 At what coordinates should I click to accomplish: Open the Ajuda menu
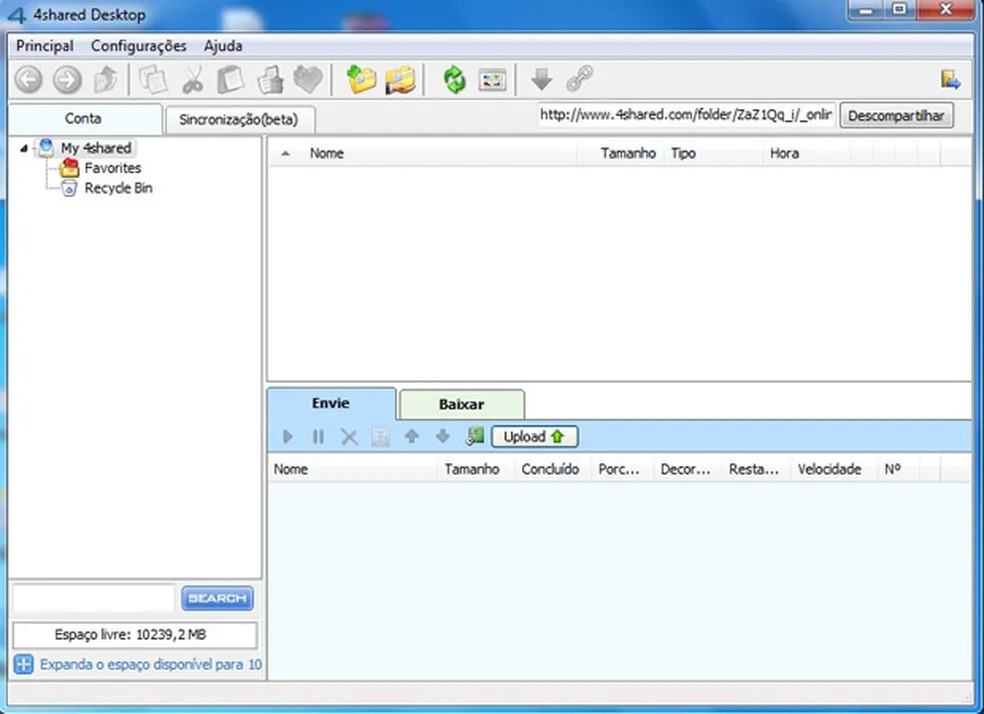click(223, 46)
